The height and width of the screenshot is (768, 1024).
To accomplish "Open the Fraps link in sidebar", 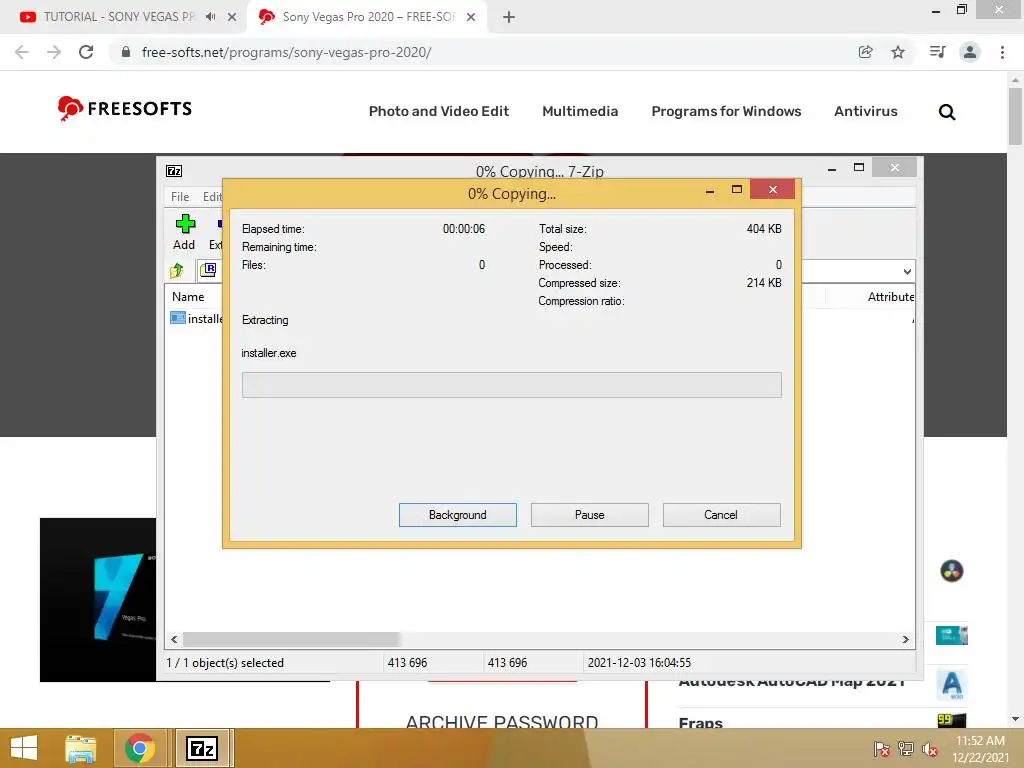I will [x=700, y=722].
